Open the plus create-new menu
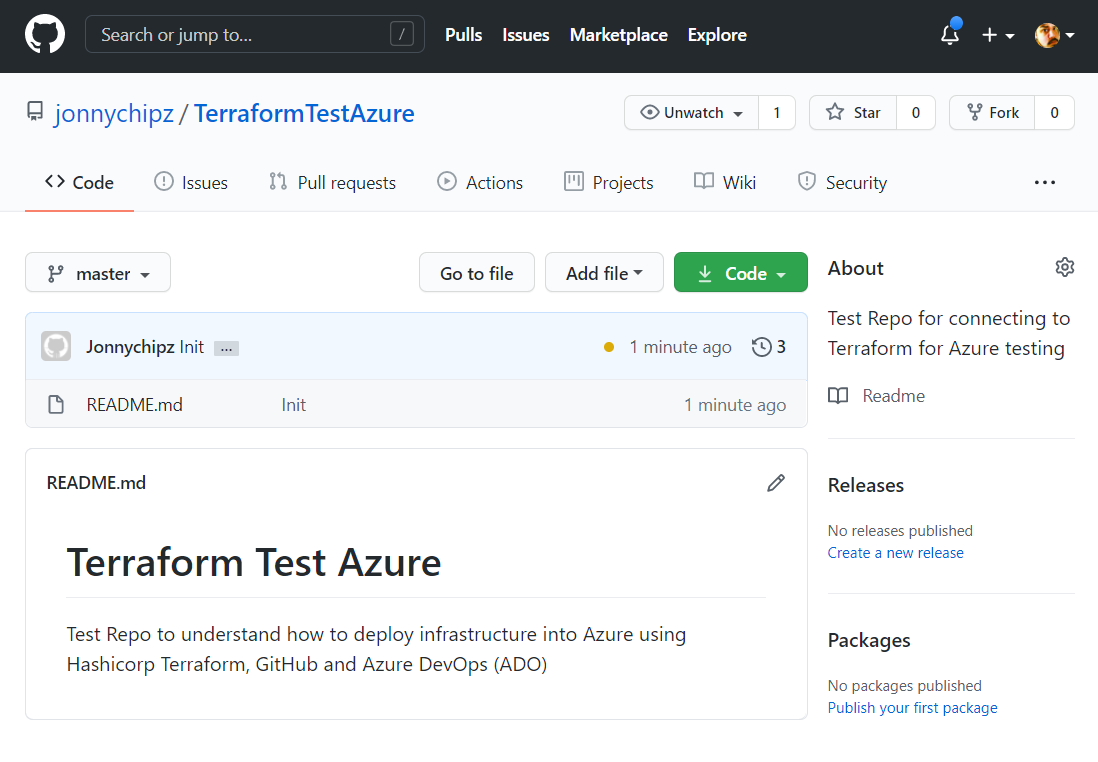 click(x=997, y=35)
